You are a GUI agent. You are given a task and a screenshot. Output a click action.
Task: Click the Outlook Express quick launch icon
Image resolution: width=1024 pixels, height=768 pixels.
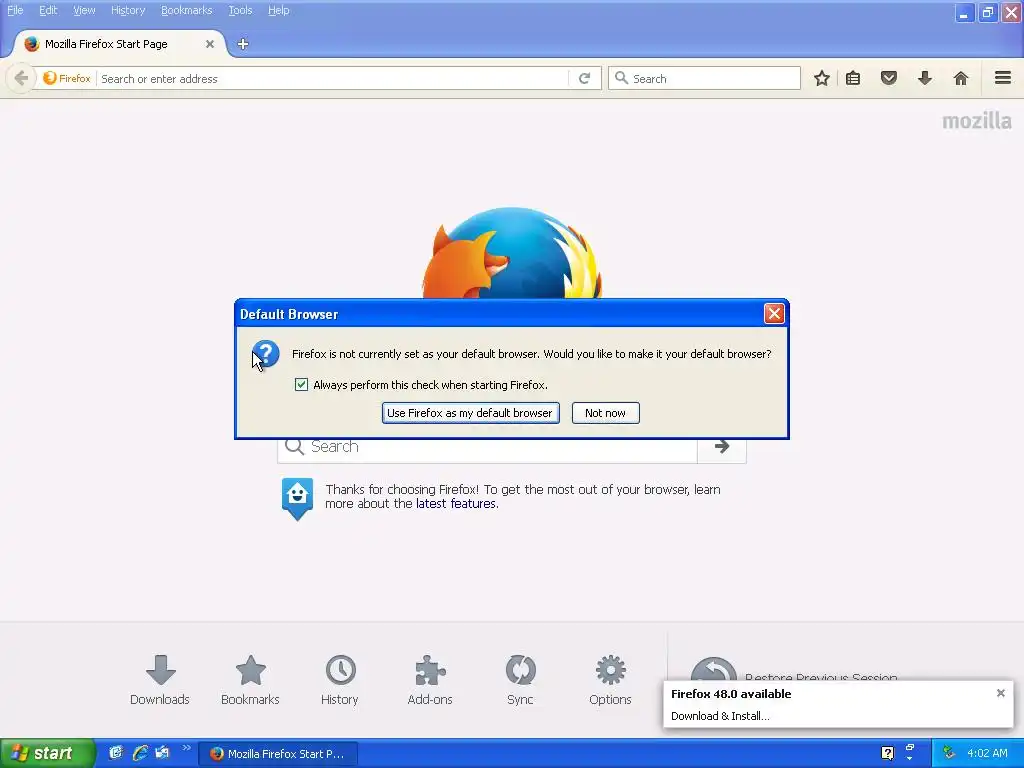coord(162,753)
